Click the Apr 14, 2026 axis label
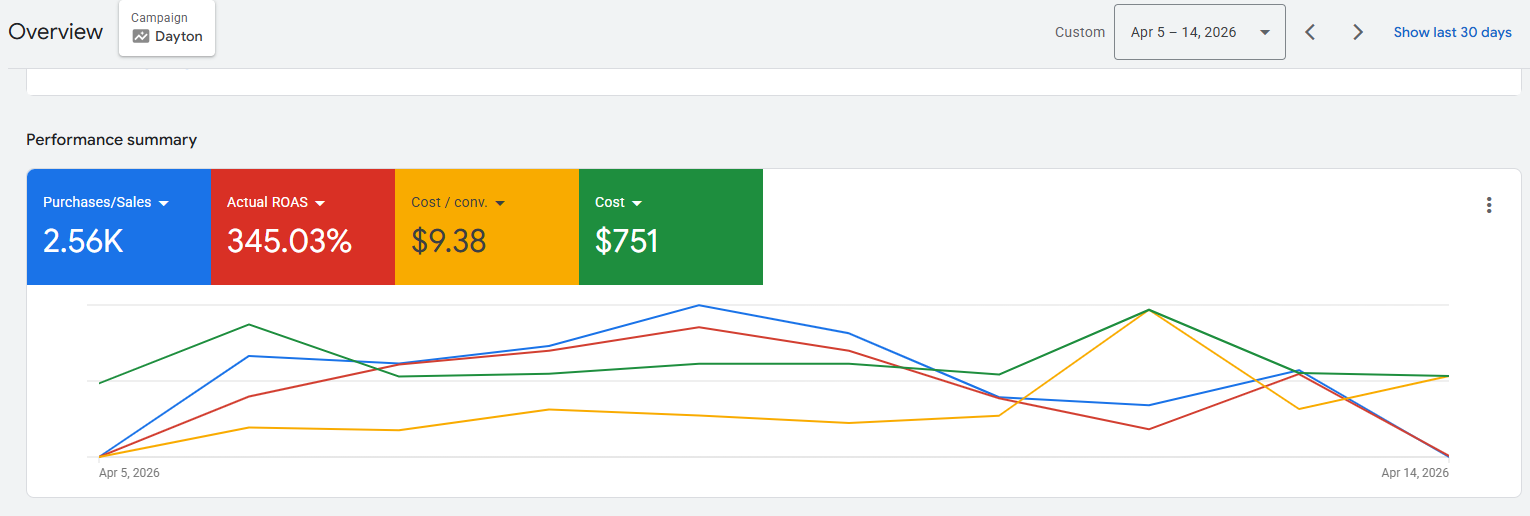The height and width of the screenshot is (516, 1530). click(x=1415, y=473)
